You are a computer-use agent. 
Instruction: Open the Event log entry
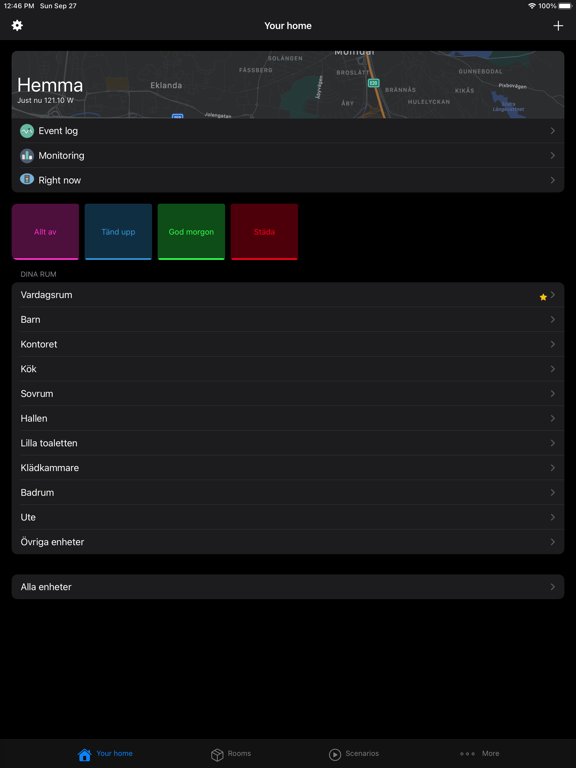coord(288,131)
